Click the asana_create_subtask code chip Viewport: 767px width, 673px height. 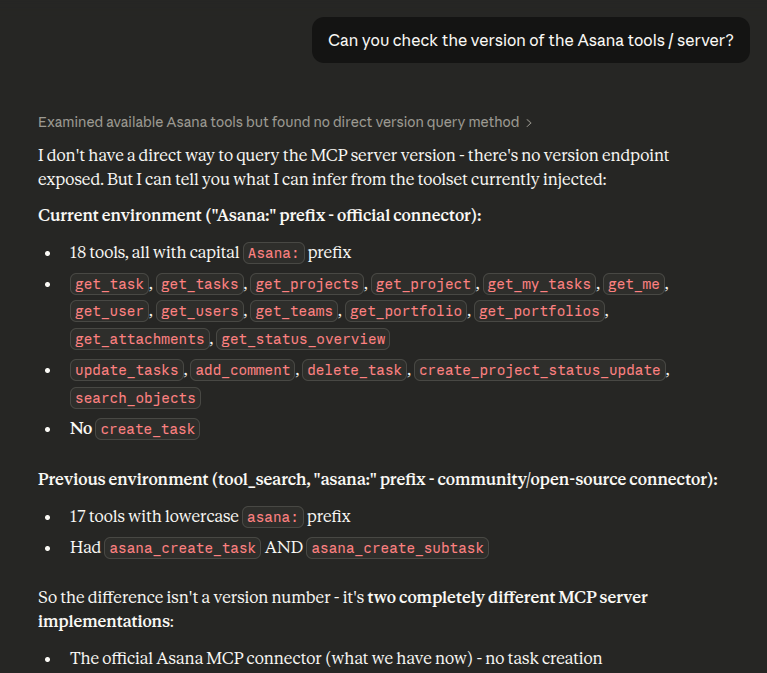tap(398, 548)
